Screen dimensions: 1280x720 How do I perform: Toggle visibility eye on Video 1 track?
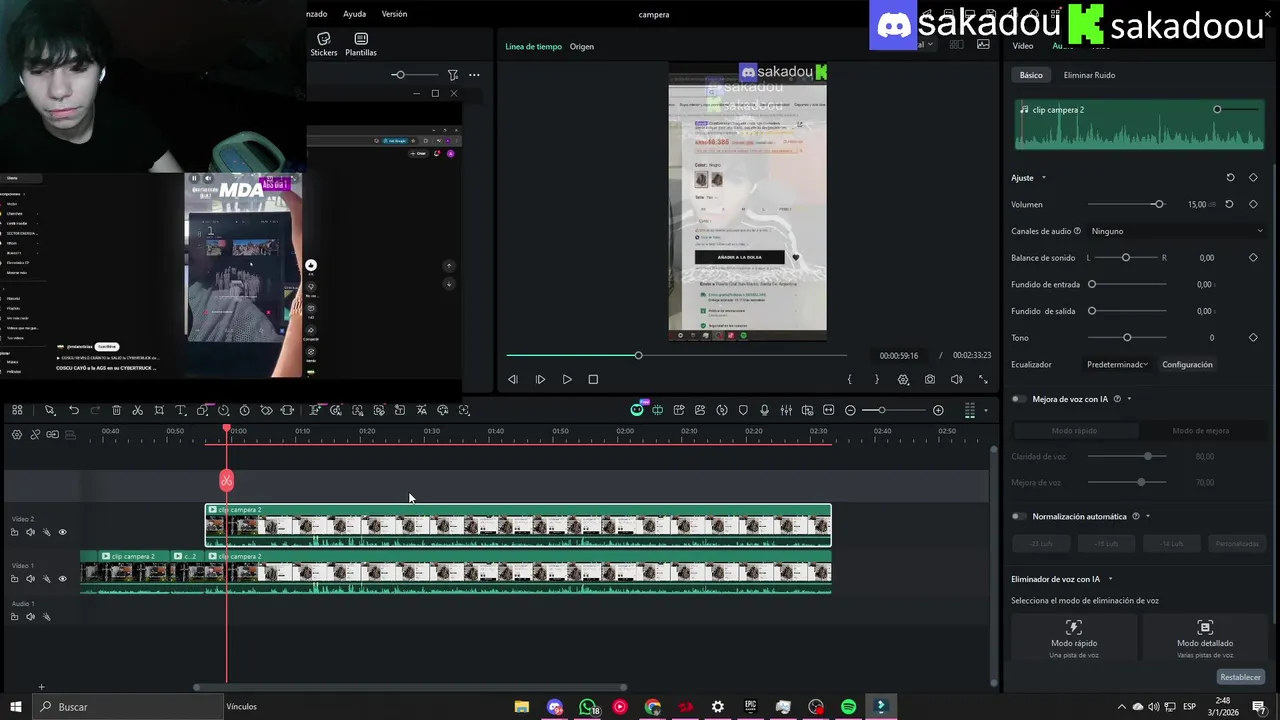tap(62, 578)
